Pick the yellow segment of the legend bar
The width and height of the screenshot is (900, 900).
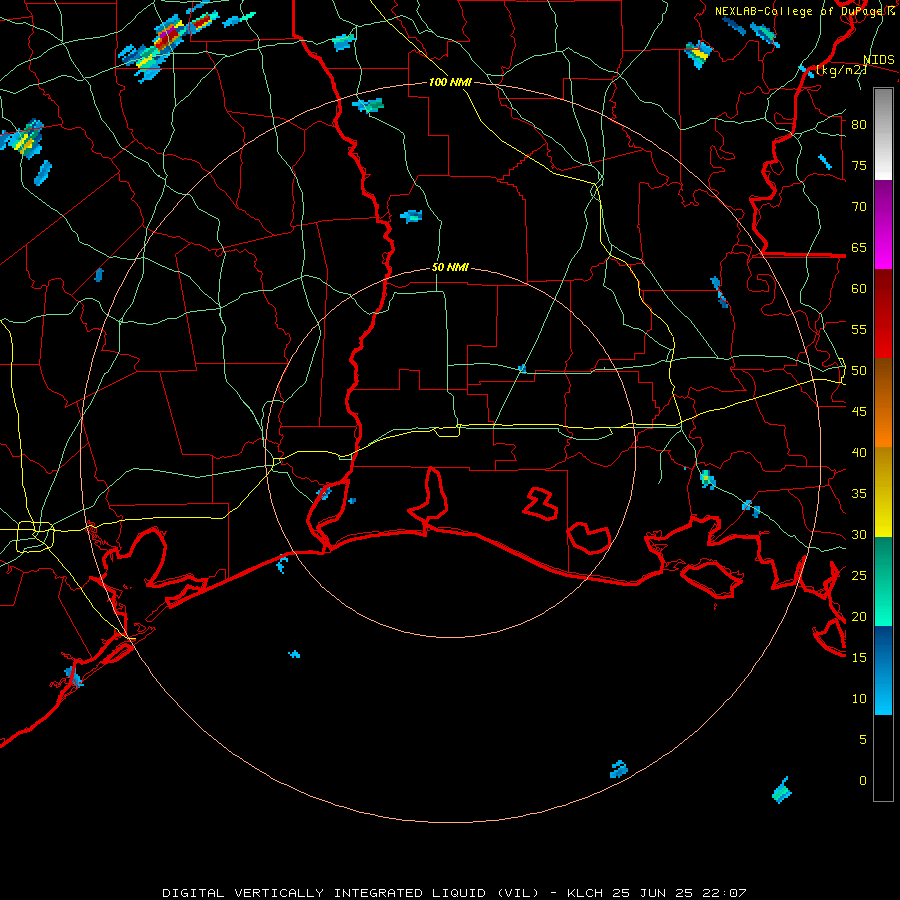point(883,492)
